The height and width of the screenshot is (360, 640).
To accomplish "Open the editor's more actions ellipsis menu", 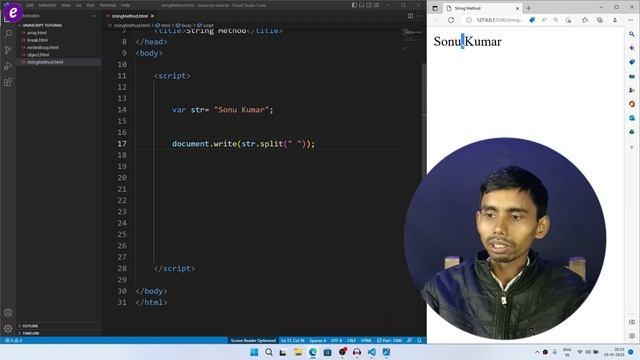I will click(x=419, y=16).
